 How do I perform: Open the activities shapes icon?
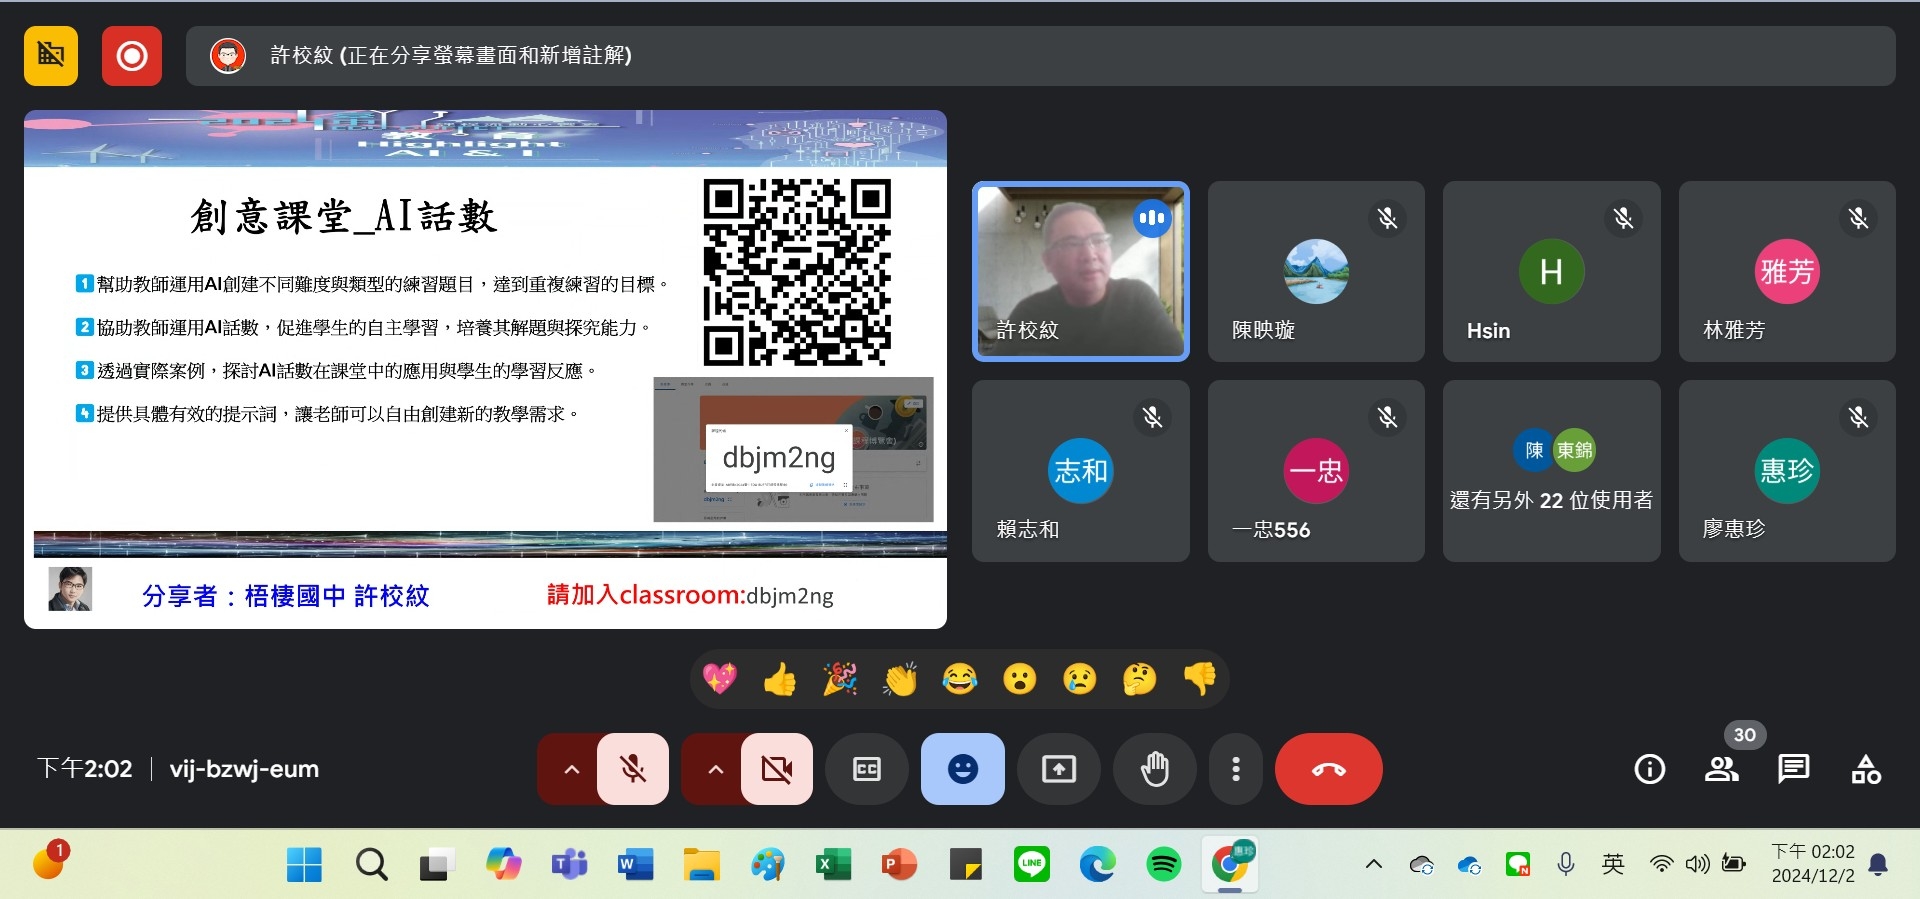click(1865, 769)
